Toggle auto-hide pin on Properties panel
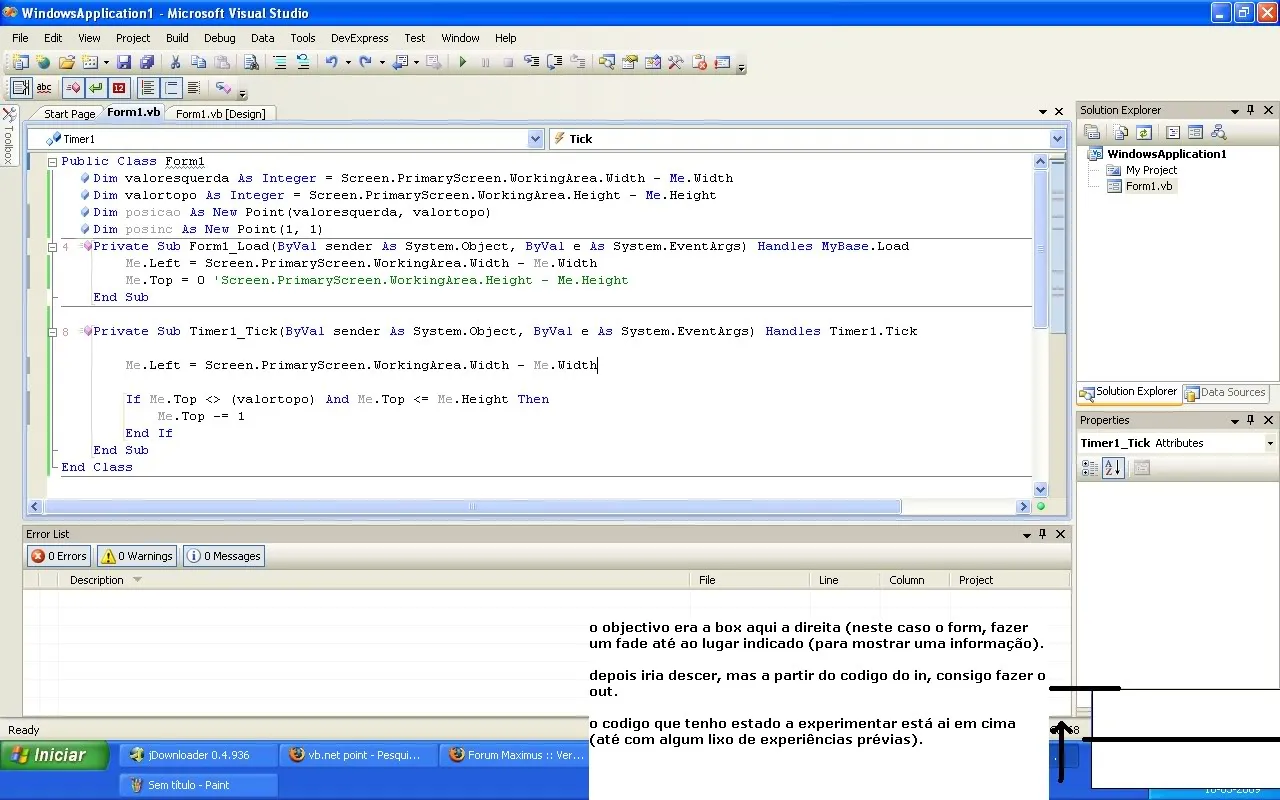The image size is (1280, 800). click(x=1251, y=420)
